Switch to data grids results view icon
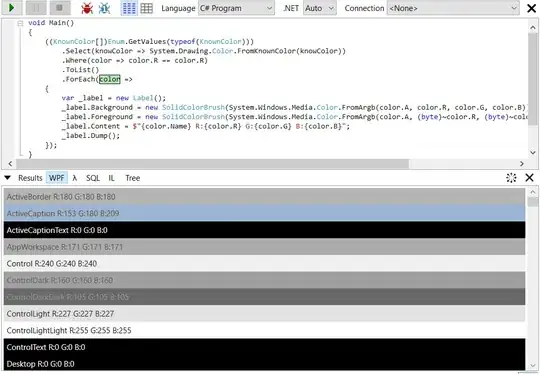This screenshot has height=374, width=540. pos(146,8)
